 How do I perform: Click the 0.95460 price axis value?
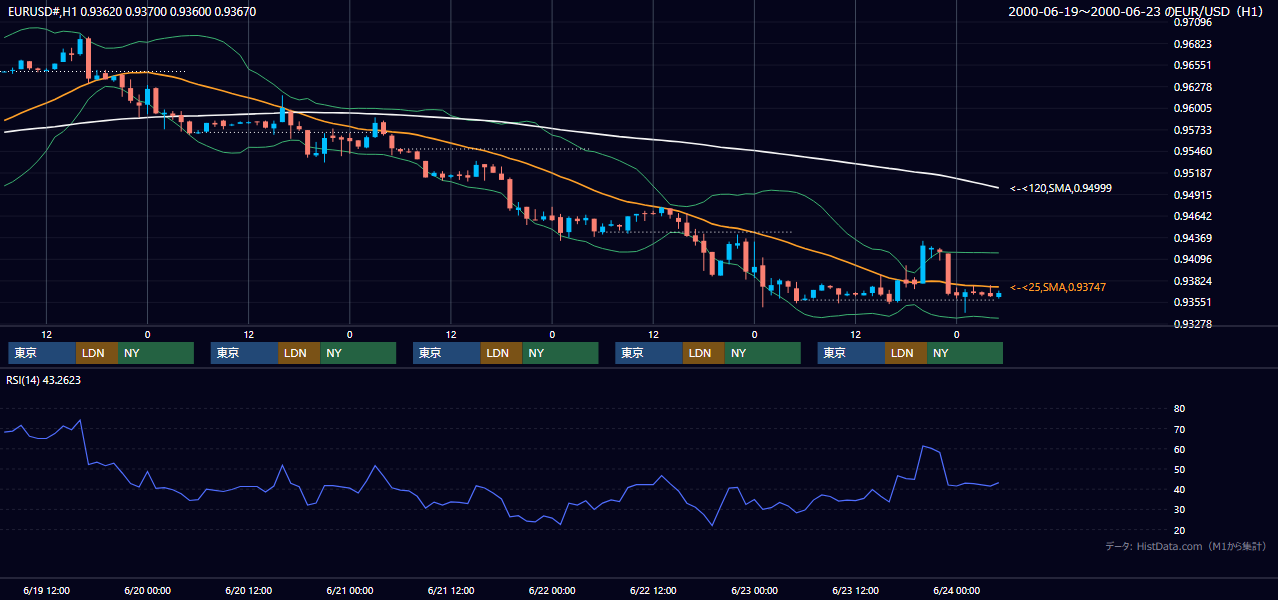(1192, 151)
